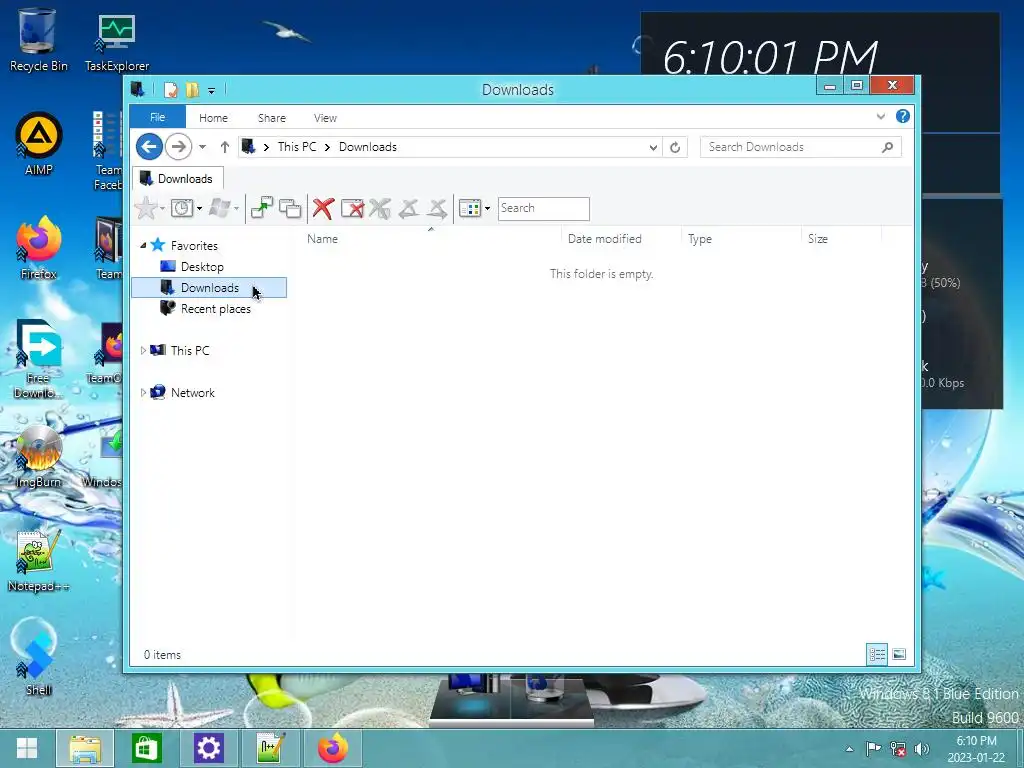Screen dimensions: 1024x768
Task: Click File Explorer on the taskbar
Action: coord(86,748)
